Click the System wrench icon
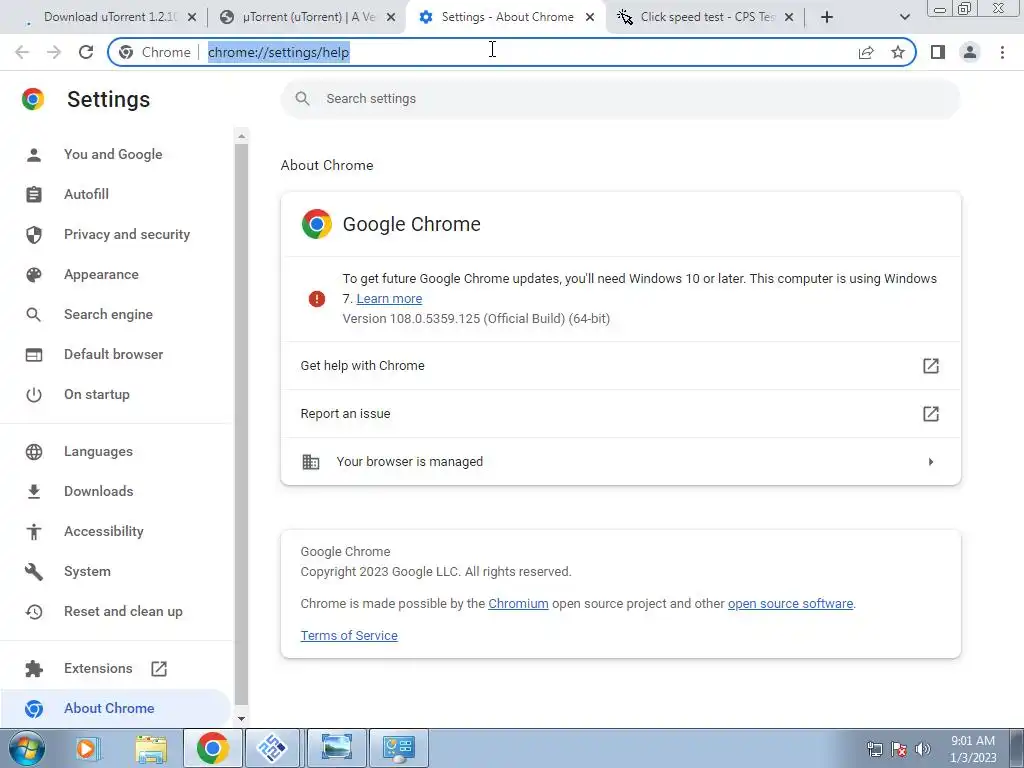 pyautogui.click(x=33, y=571)
